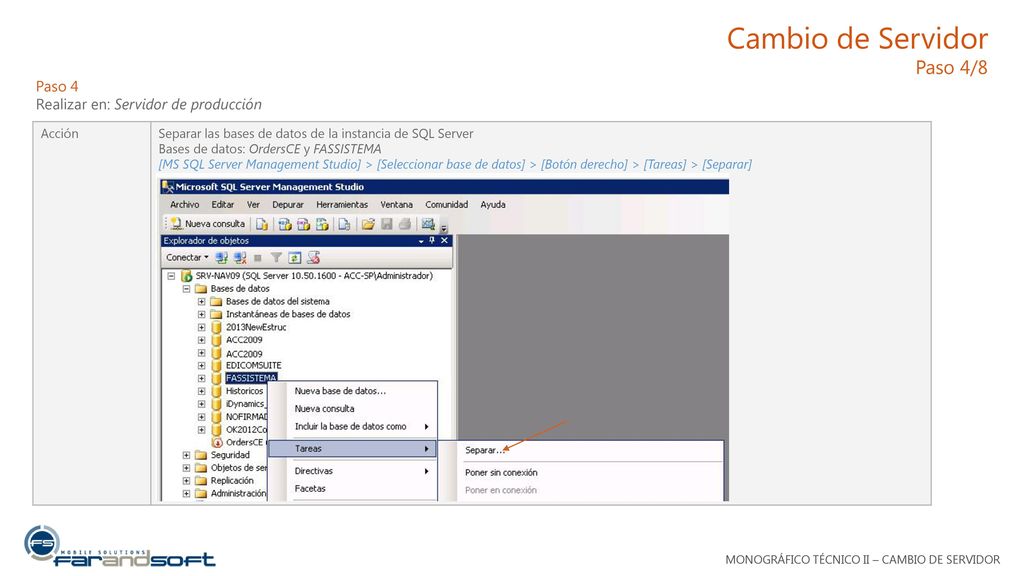1024x576 pixels.
Task: Choose Facetas in the context menu
Action: [x=353, y=488]
